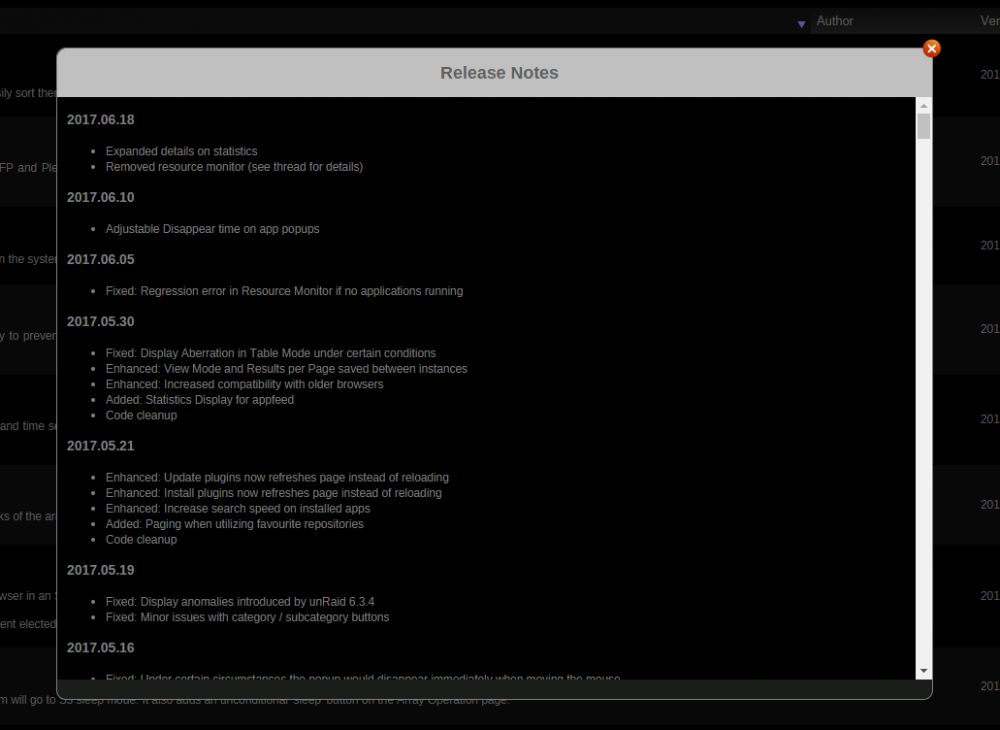Image resolution: width=1000 pixels, height=730 pixels.
Task: Click 'Minor issues with category / subcategory buttons'
Action: pyautogui.click(x=247, y=617)
